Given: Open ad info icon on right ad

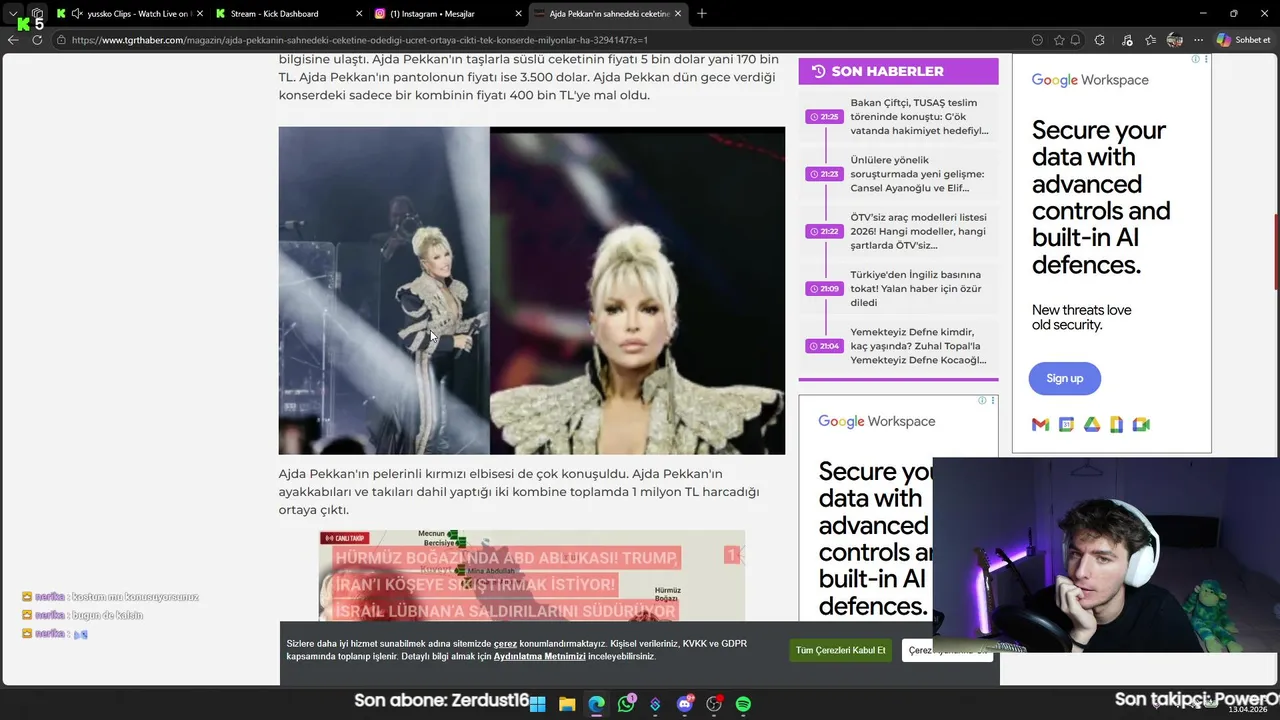Looking at the screenshot, I should [1195, 60].
